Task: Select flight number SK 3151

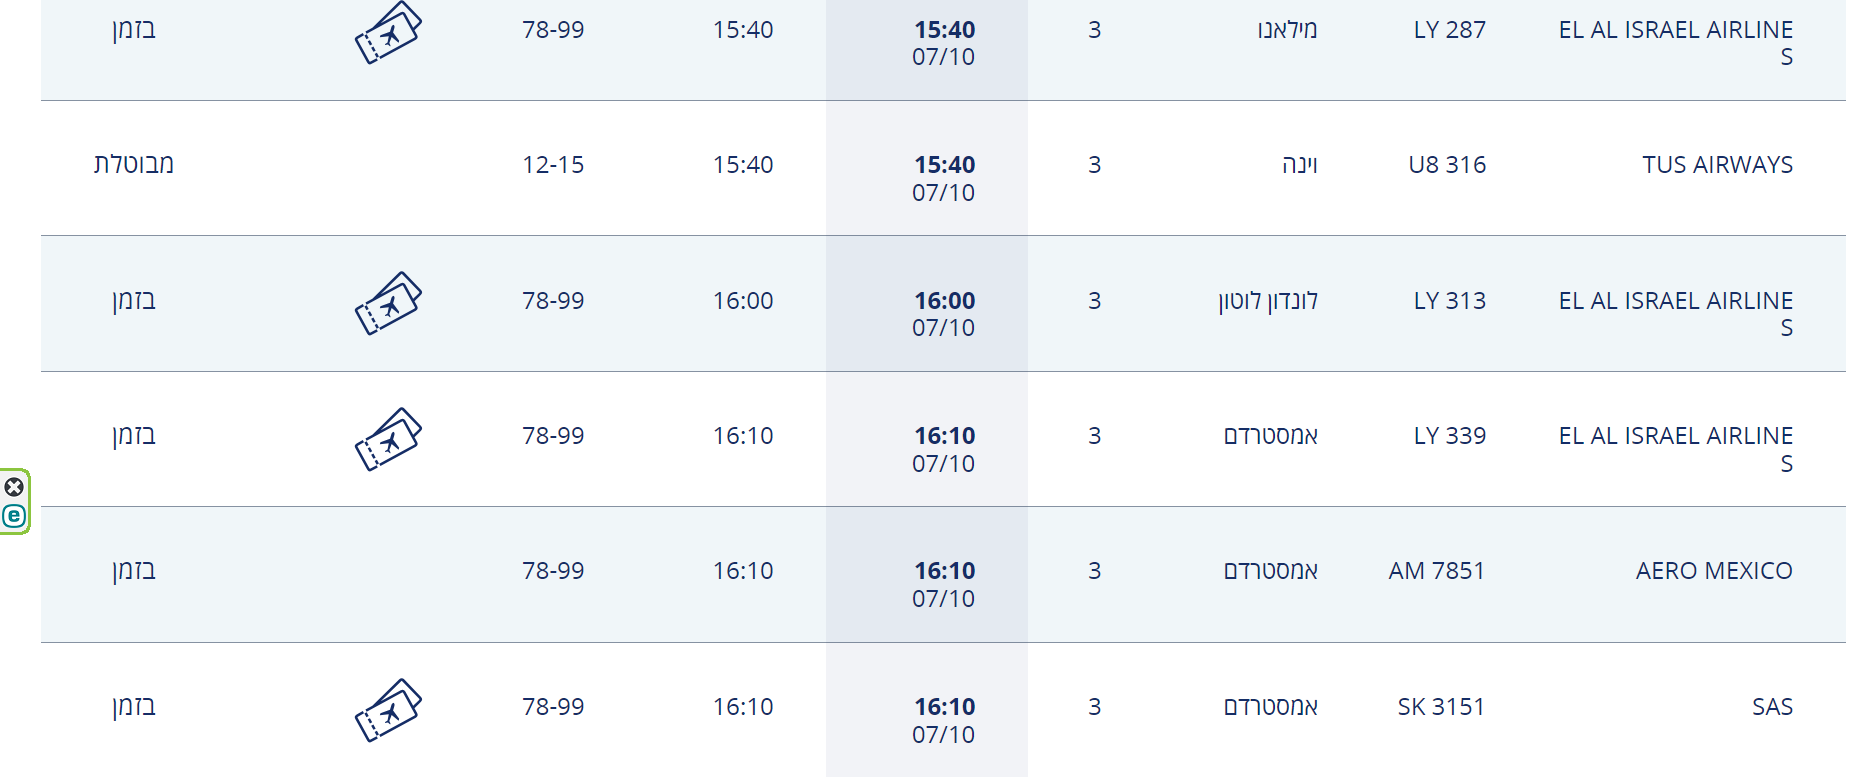Action: click(x=1440, y=707)
